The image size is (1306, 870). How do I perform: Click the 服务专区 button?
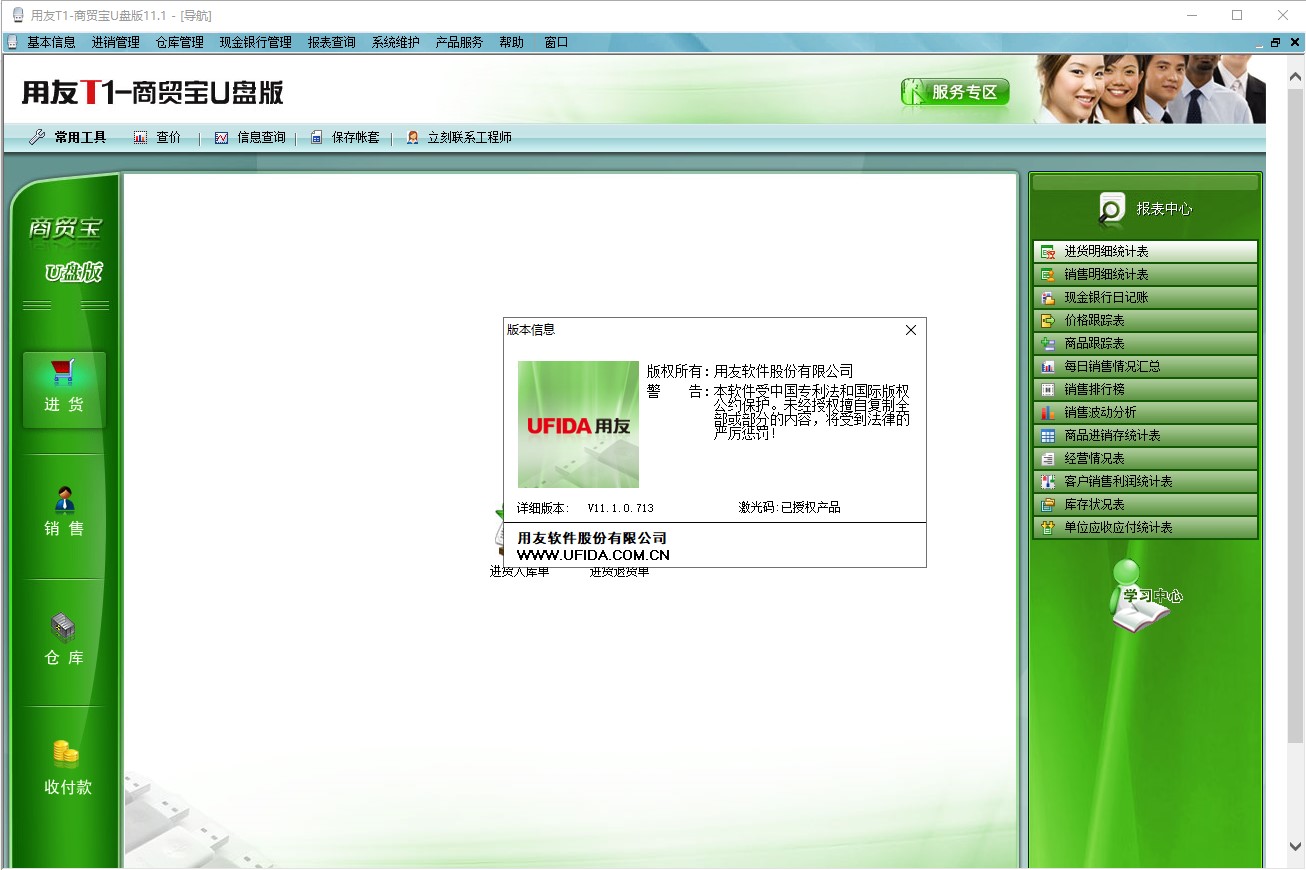click(955, 92)
